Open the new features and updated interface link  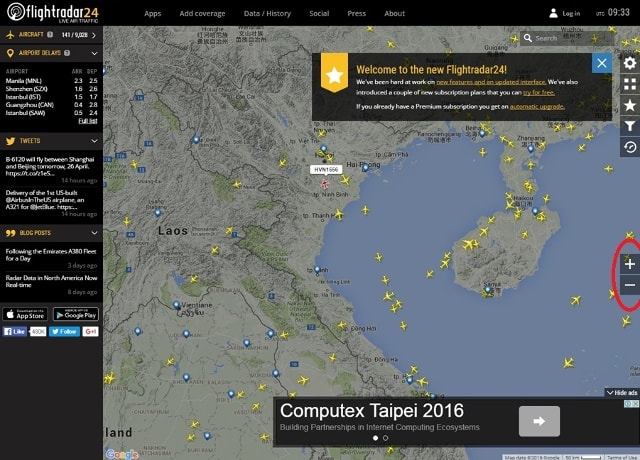pyautogui.click(x=491, y=82)
